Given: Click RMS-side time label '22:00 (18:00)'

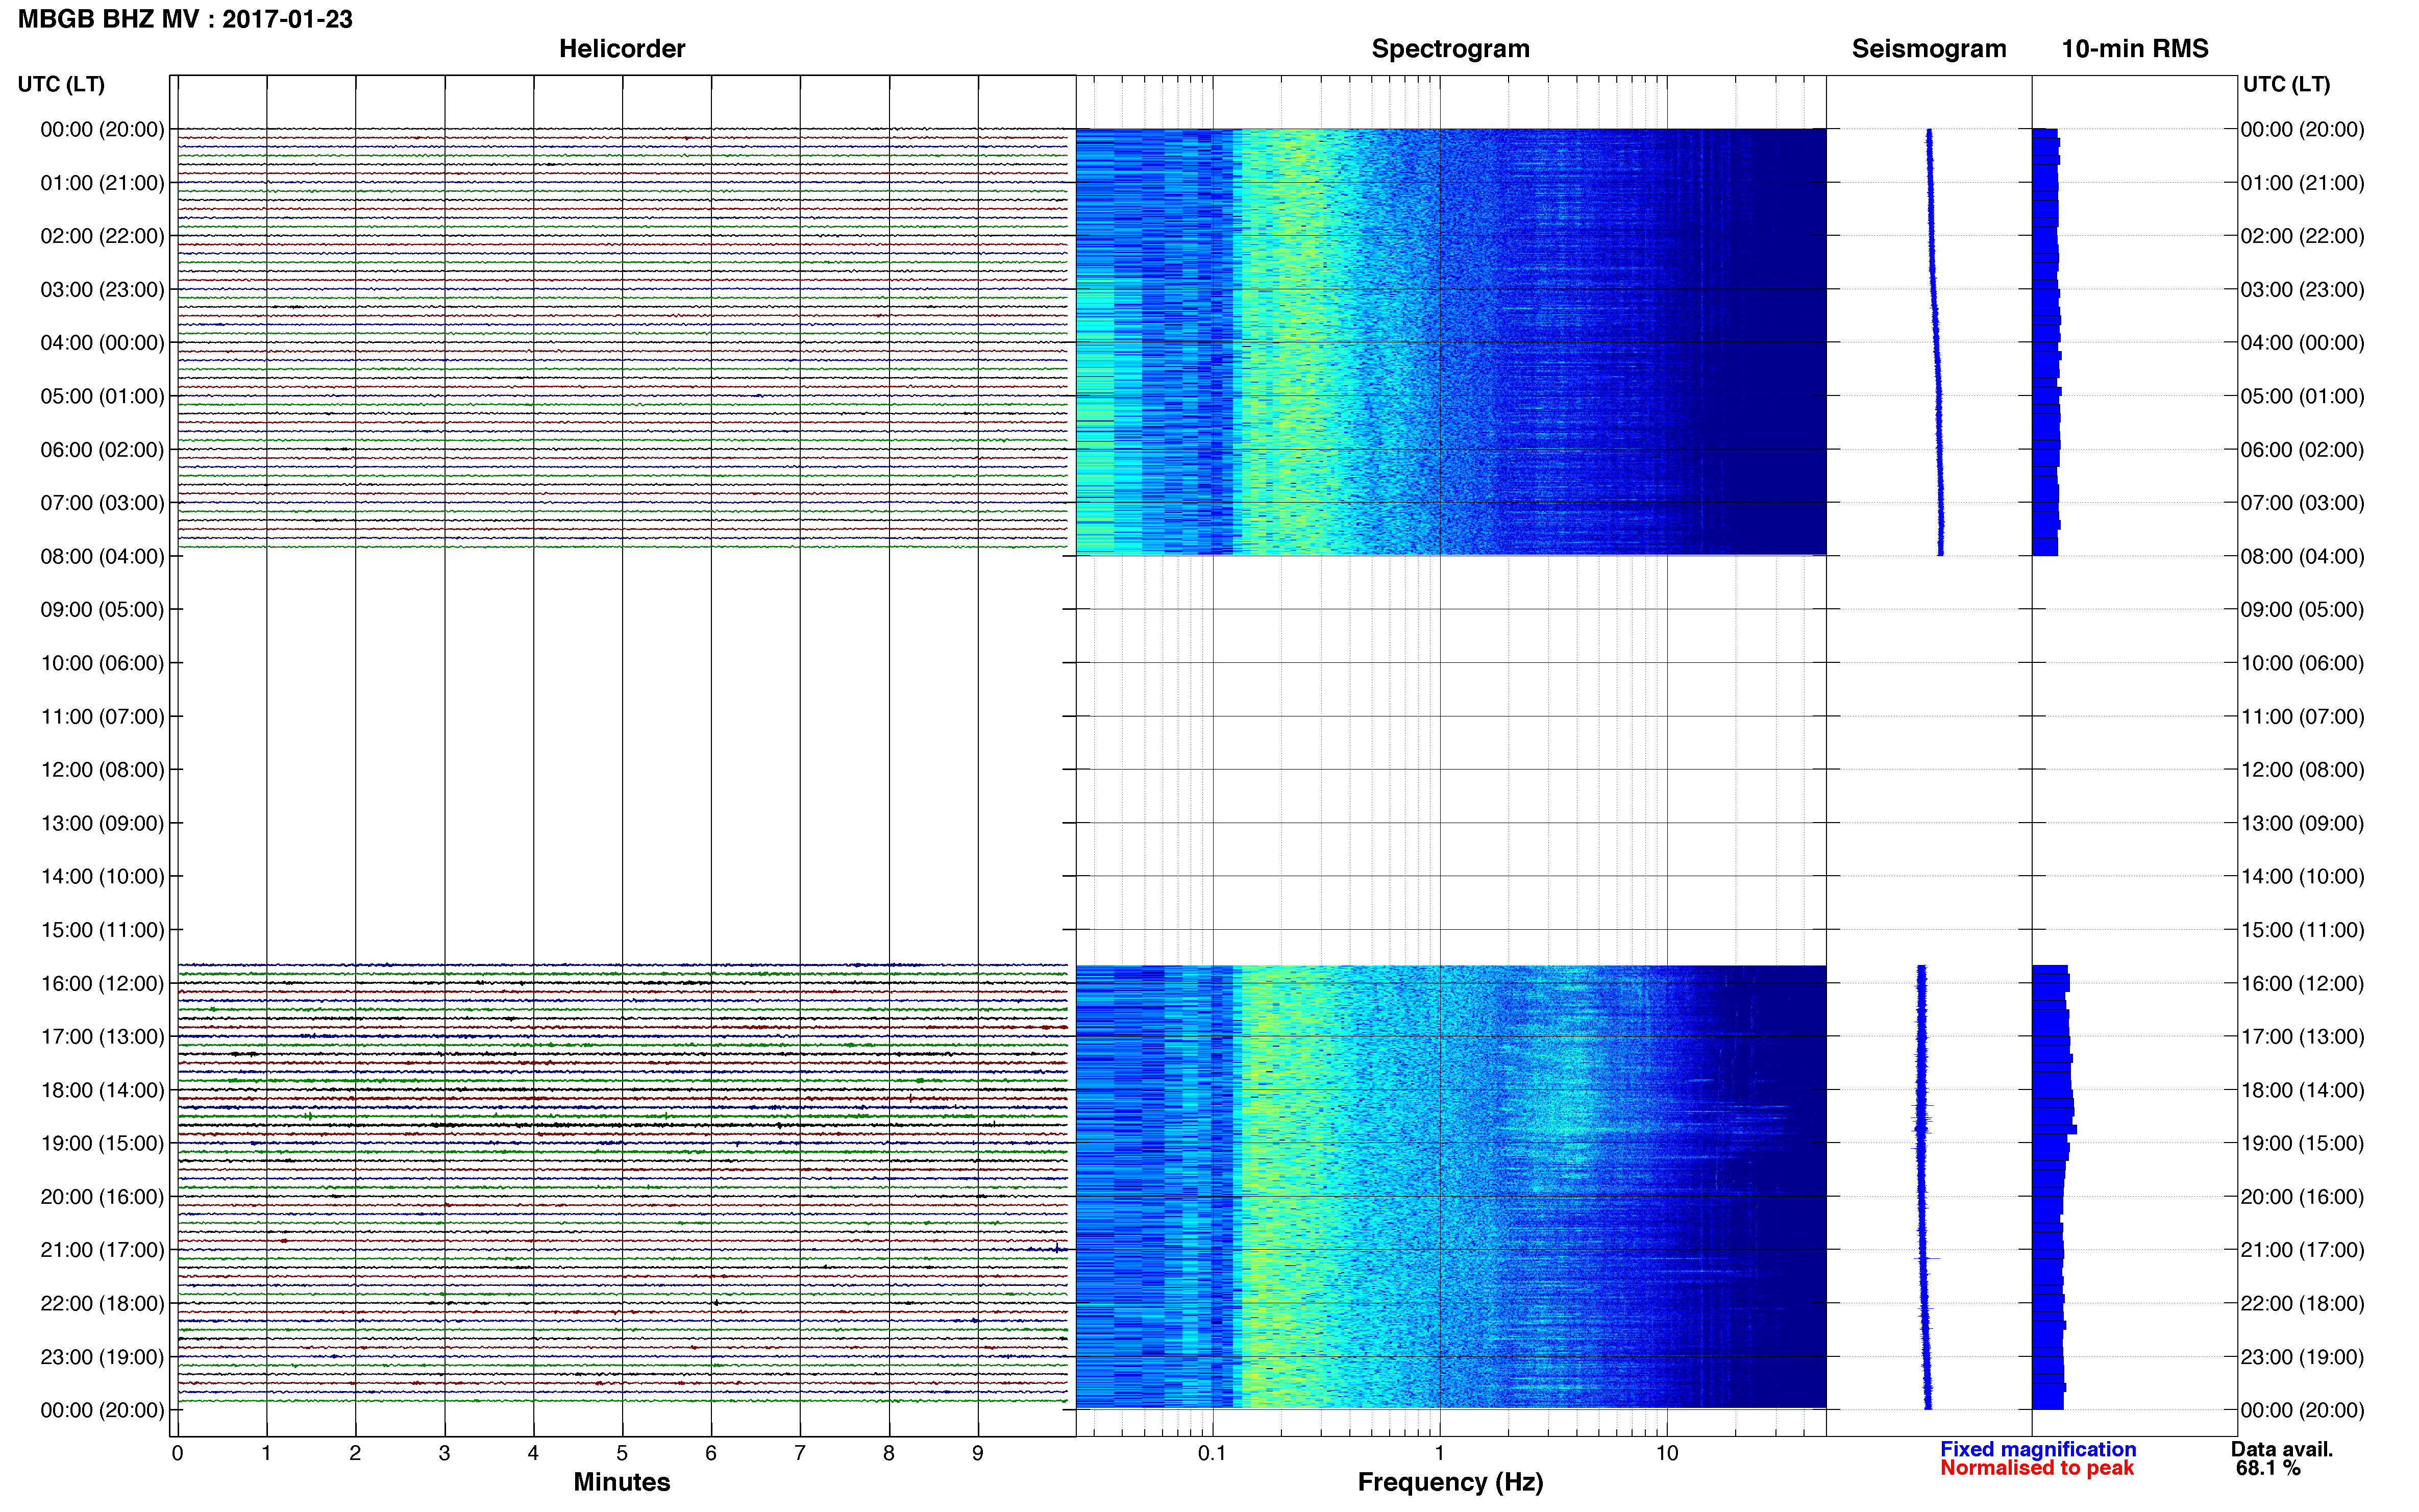Looking at the screenshot, I should (2302, 1303).
